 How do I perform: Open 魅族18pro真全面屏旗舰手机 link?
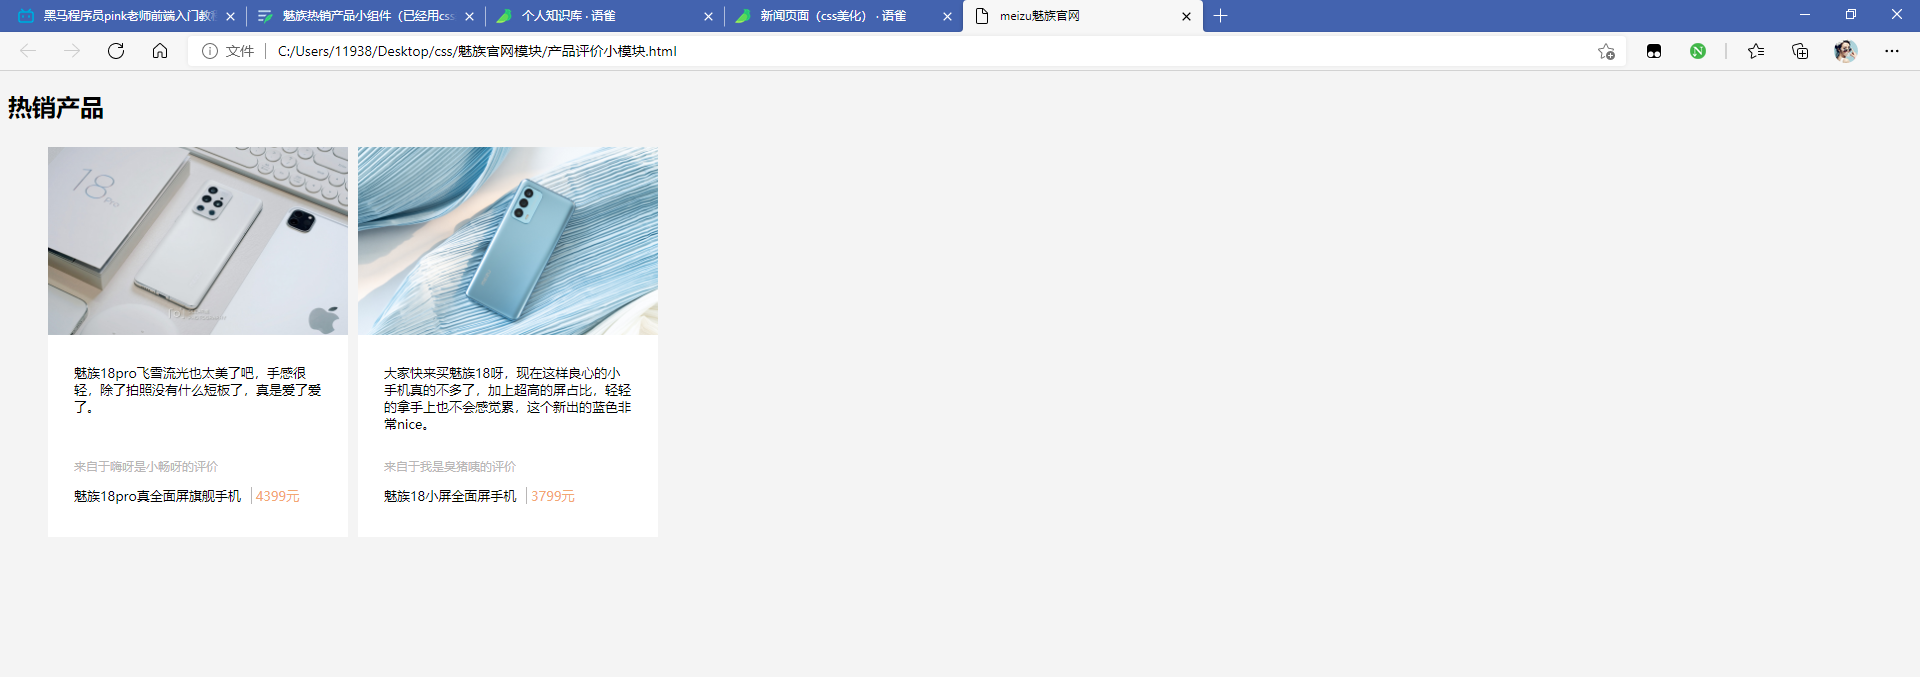point(158,496)
